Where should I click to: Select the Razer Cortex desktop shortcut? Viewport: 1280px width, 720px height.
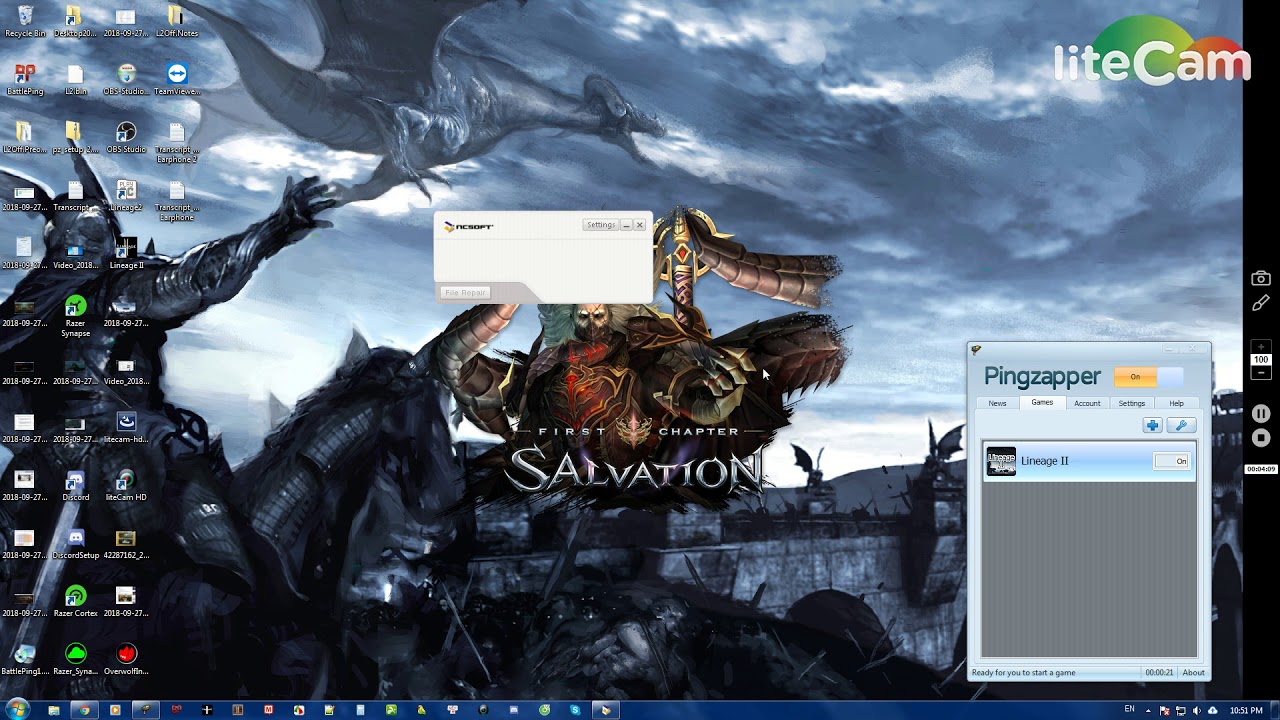[x=75, y=602]
